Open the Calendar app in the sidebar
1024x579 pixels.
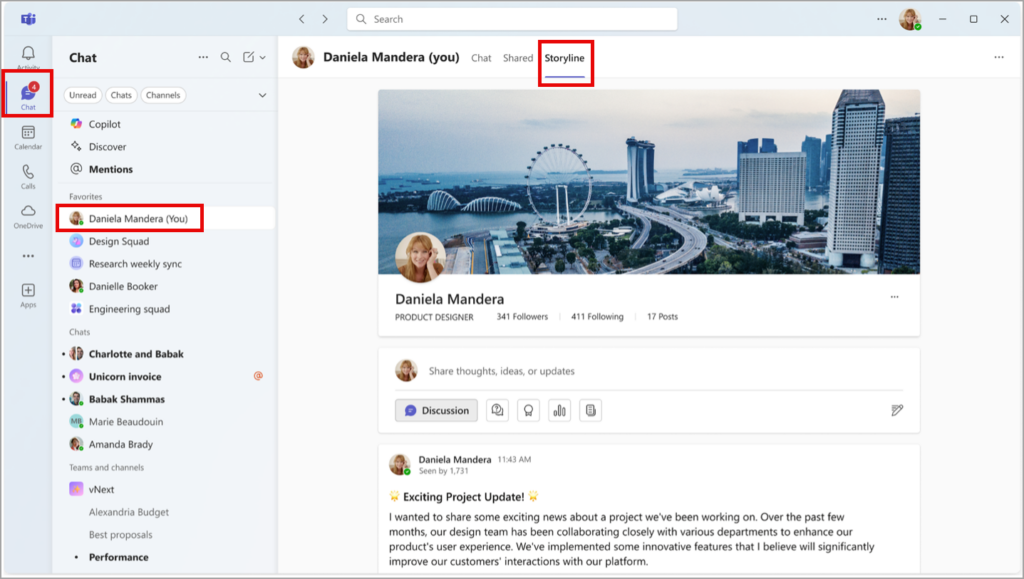coord(28,137)
